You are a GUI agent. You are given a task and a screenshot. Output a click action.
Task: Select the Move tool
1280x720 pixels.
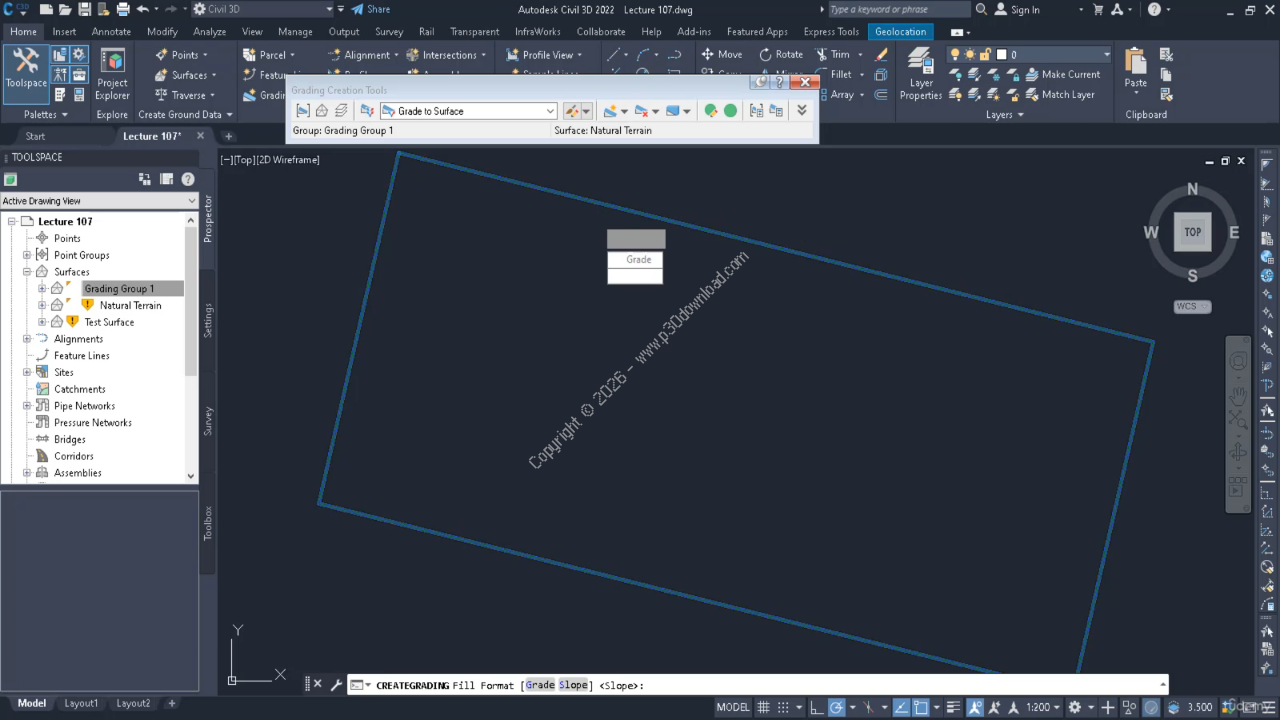point(721,55)
